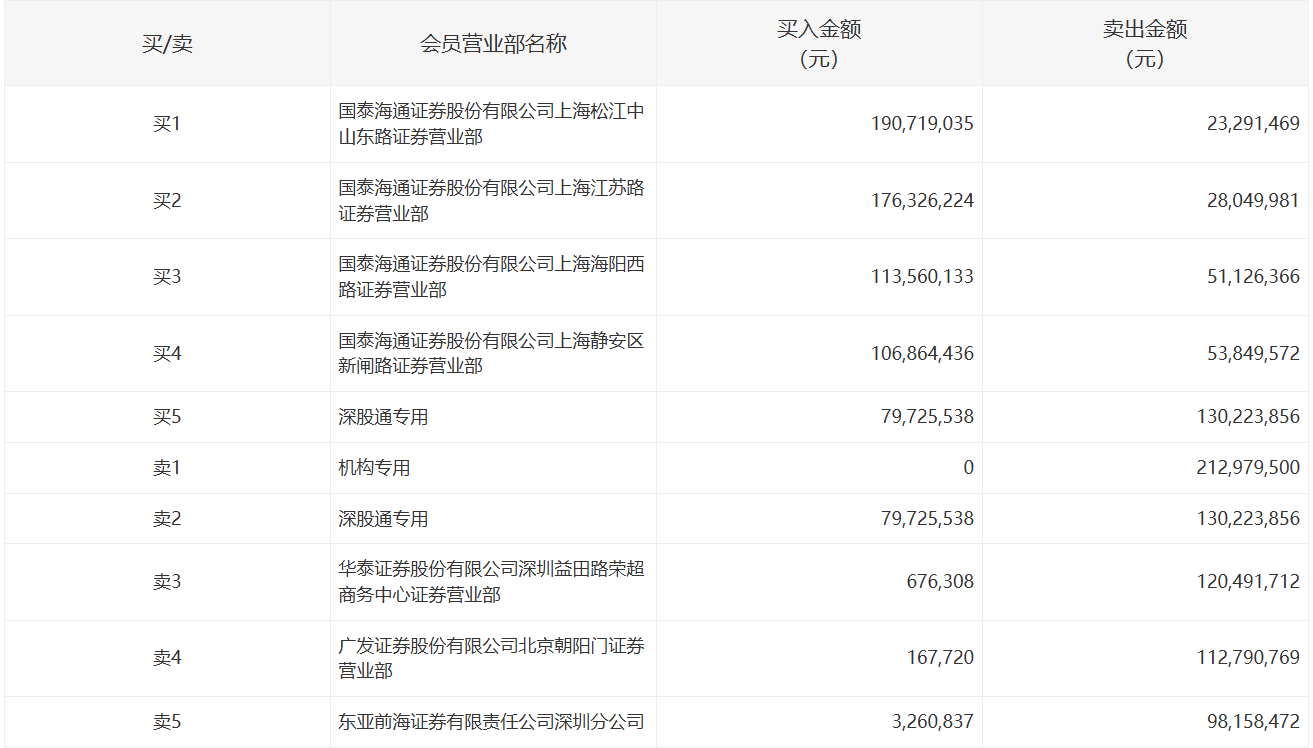The image size is (1313, 748).
Task: Select the 买5 row label
Action: coord(167,417)
